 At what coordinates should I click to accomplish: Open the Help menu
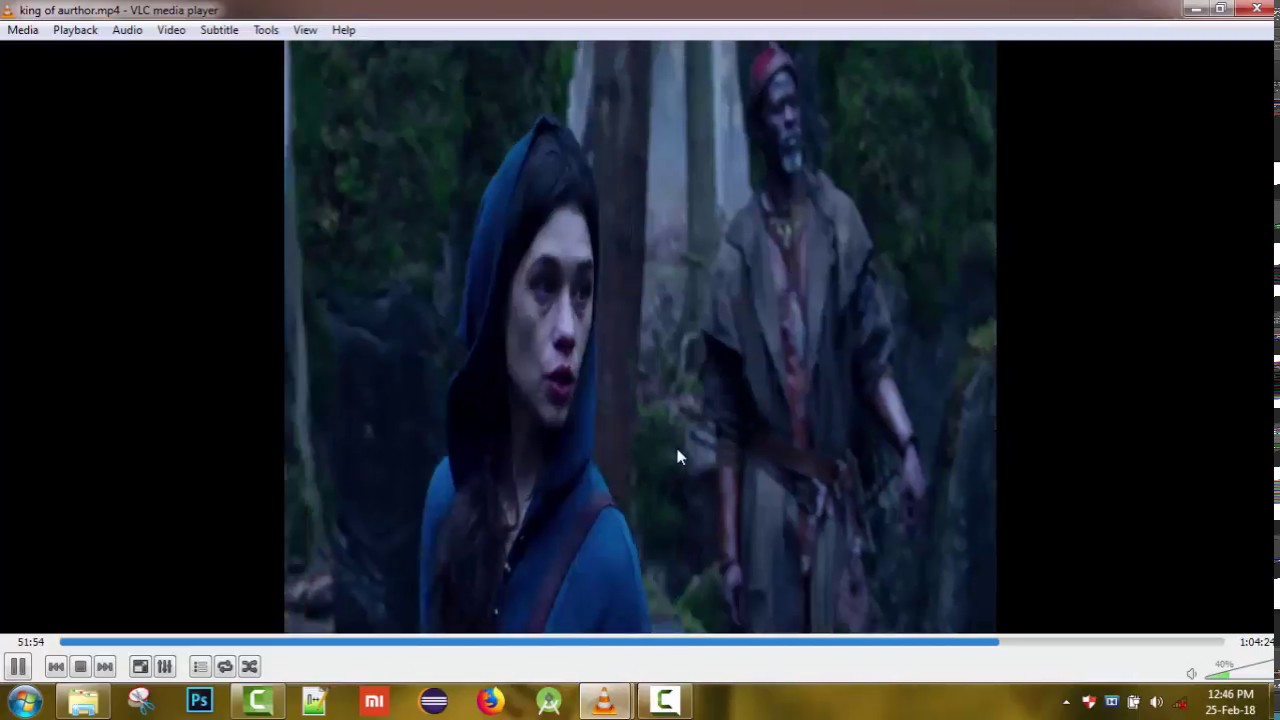click(x=343, y=30)
